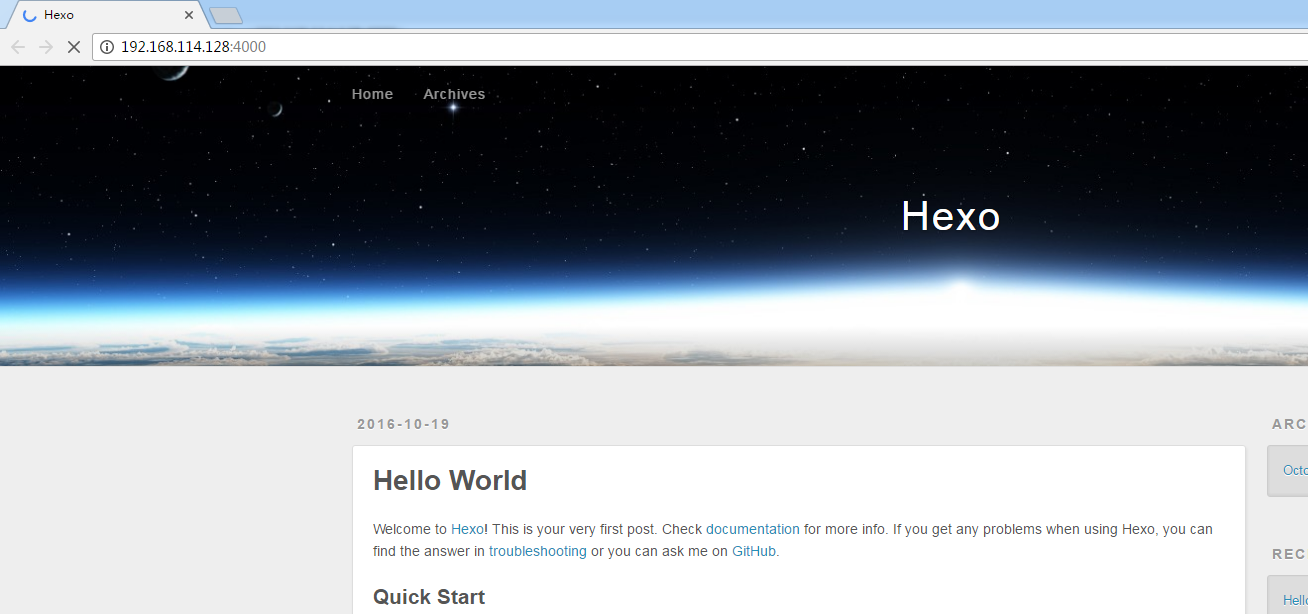Viewport: 1308px width, 614px height.
Task: Open the 2016-10-19 post date link
Action: [403, 424]
